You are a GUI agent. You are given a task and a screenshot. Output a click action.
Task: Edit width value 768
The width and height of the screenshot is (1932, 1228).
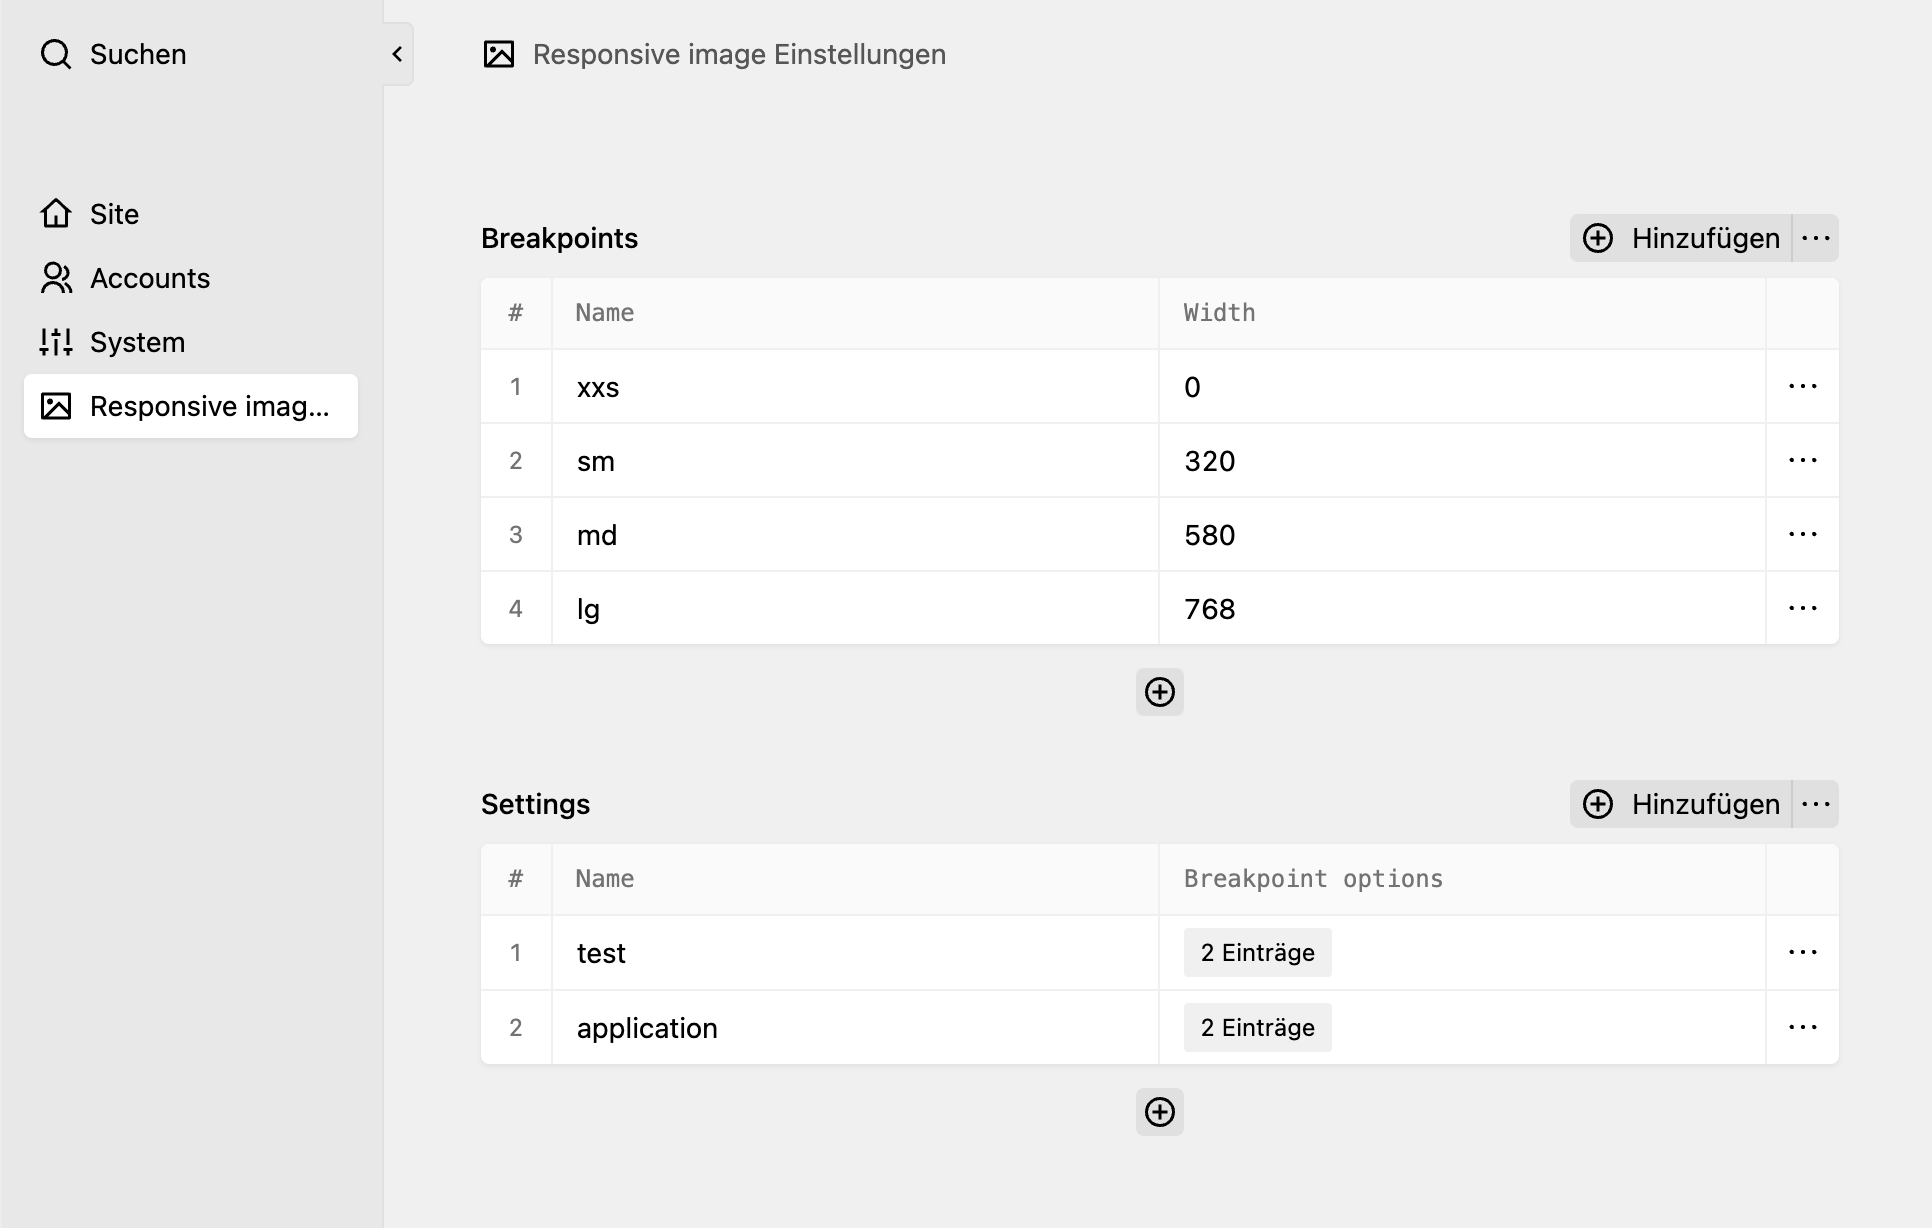1463,608
